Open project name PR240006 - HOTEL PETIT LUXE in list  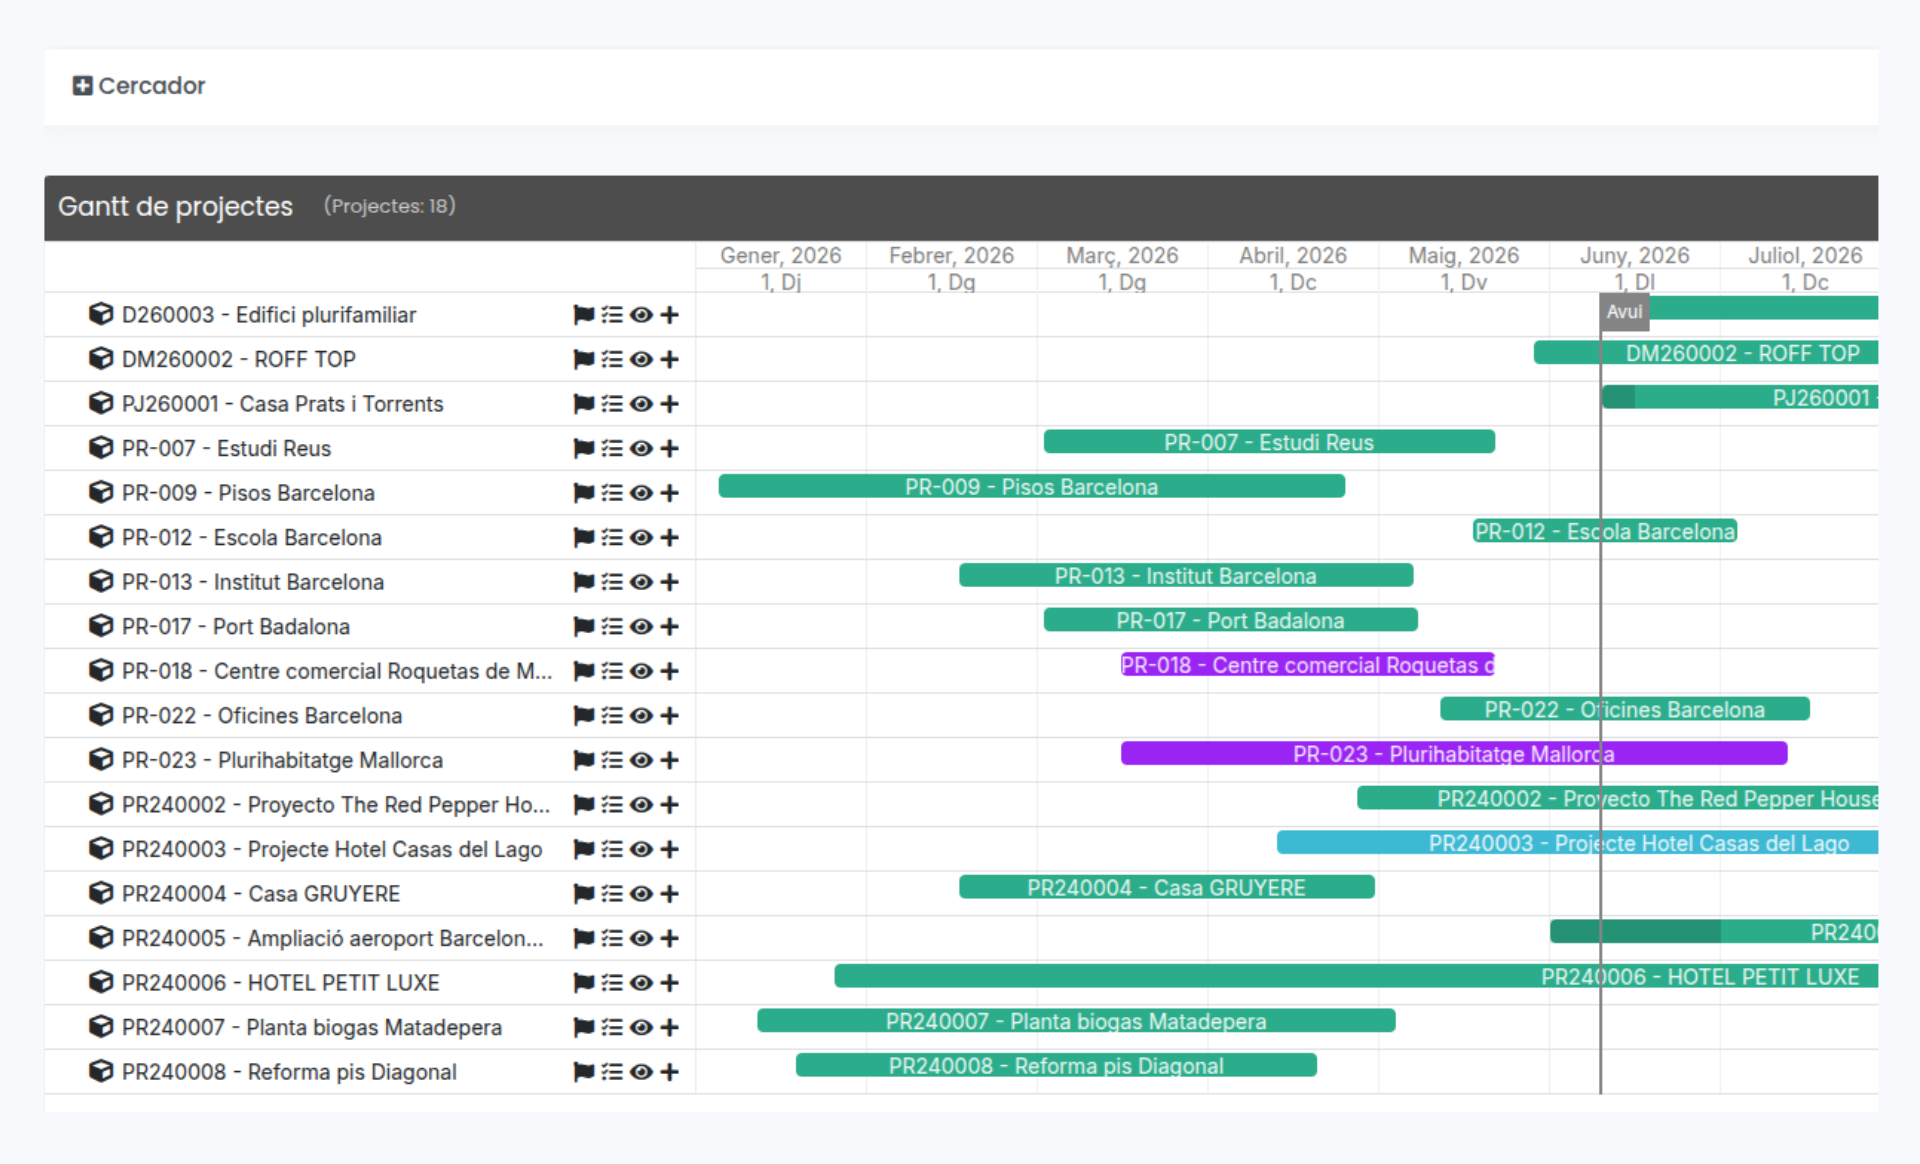[x=281, y=983]
